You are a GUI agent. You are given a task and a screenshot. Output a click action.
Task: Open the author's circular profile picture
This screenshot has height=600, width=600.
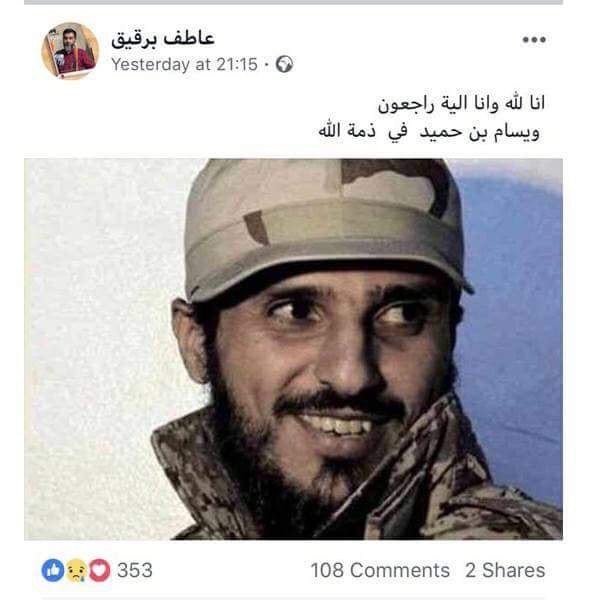pos(70,51)
